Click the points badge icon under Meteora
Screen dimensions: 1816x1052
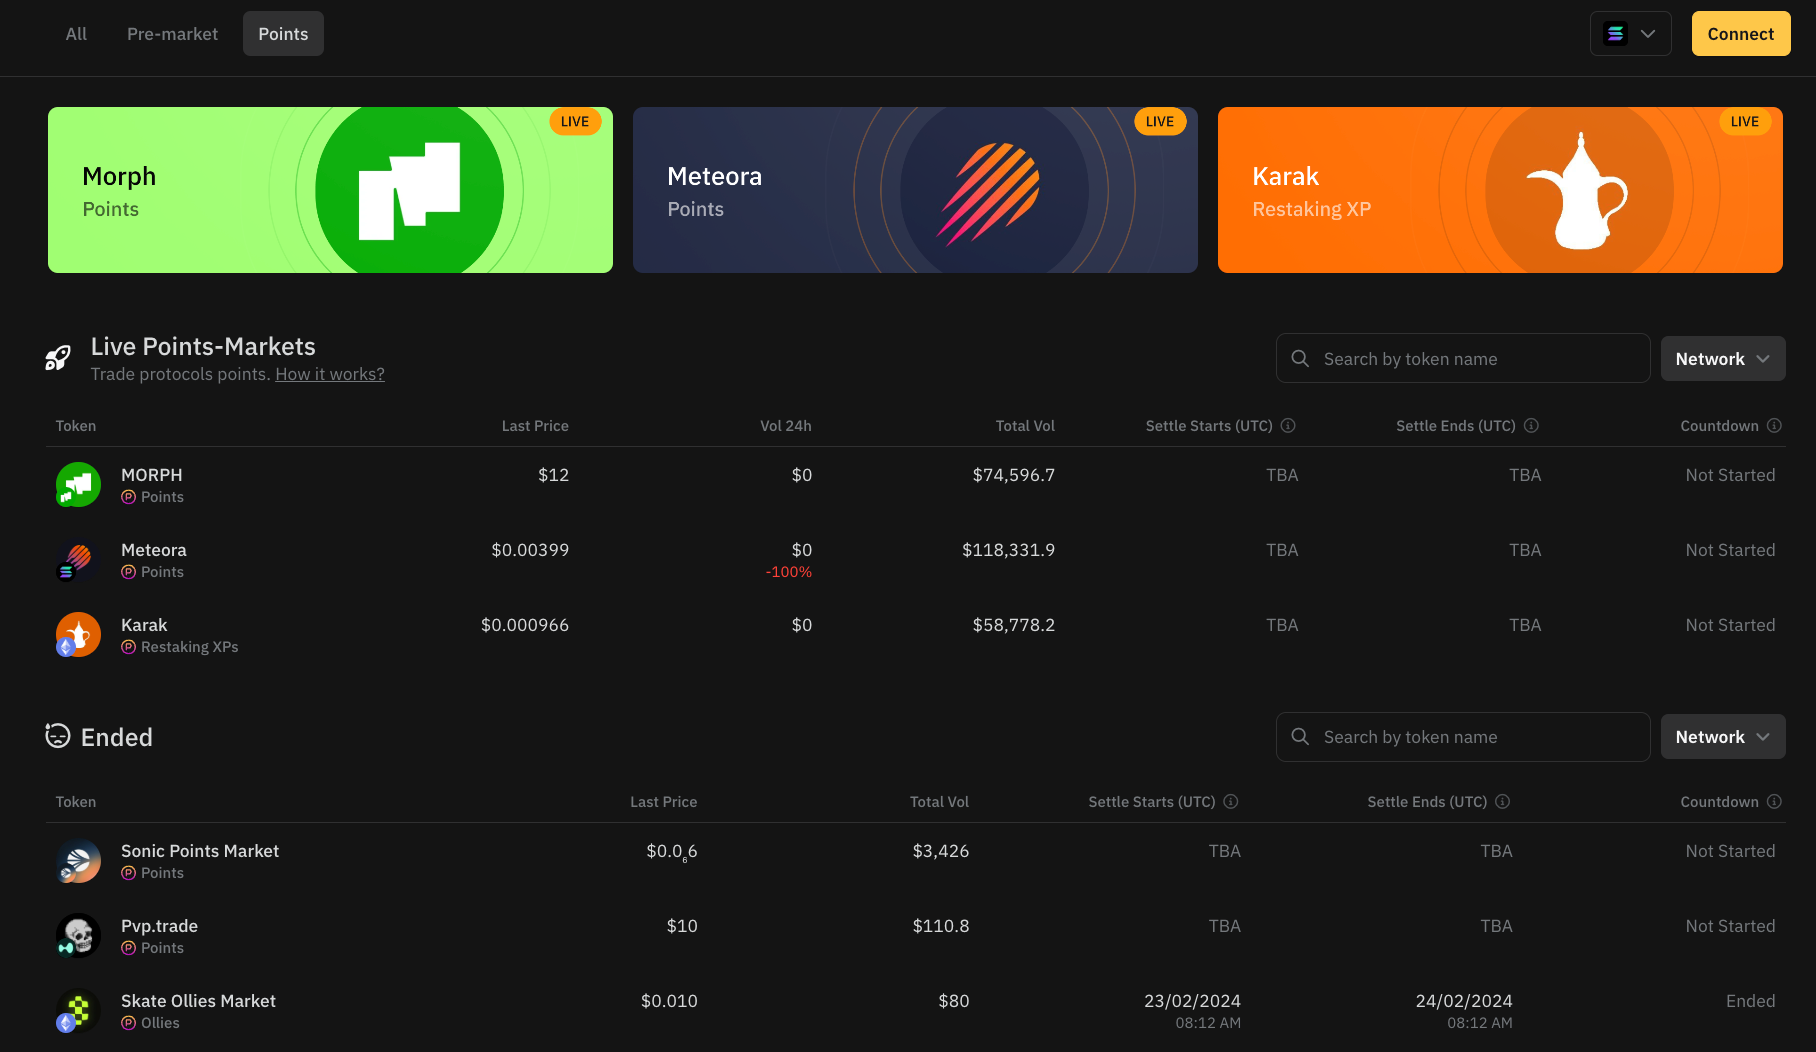click(x=128, y=572)
